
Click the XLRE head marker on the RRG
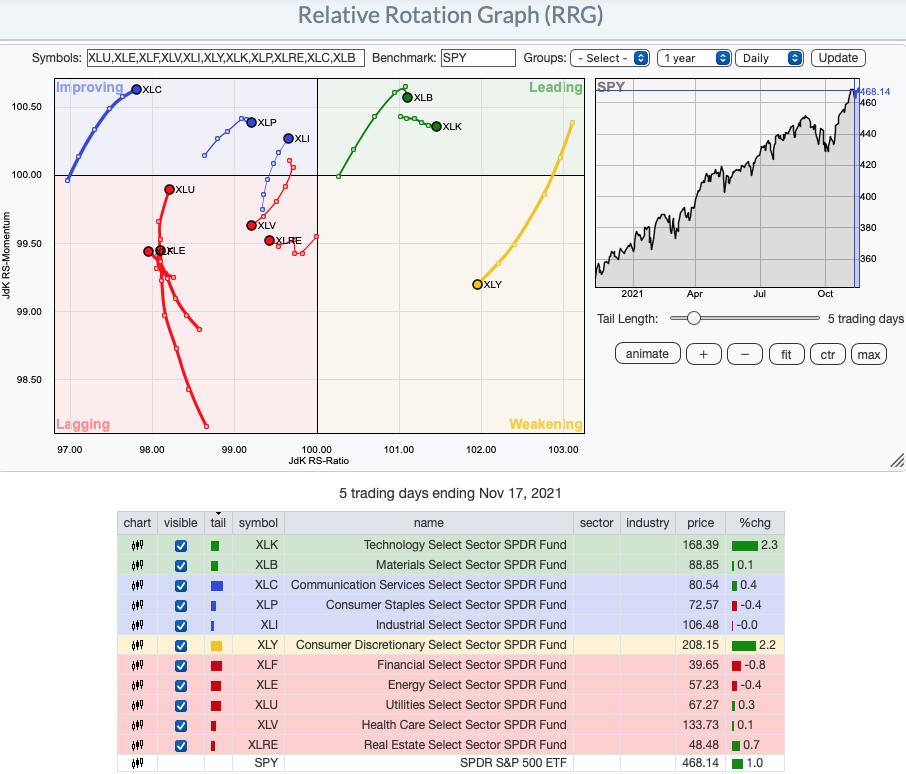[x=269, y=240]
